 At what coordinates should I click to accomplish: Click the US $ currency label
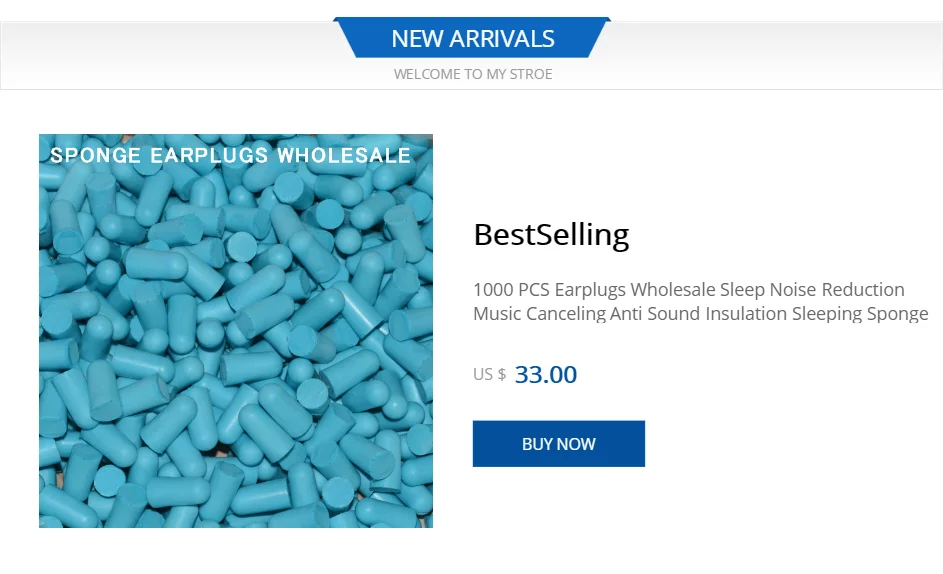pos(490,374)
